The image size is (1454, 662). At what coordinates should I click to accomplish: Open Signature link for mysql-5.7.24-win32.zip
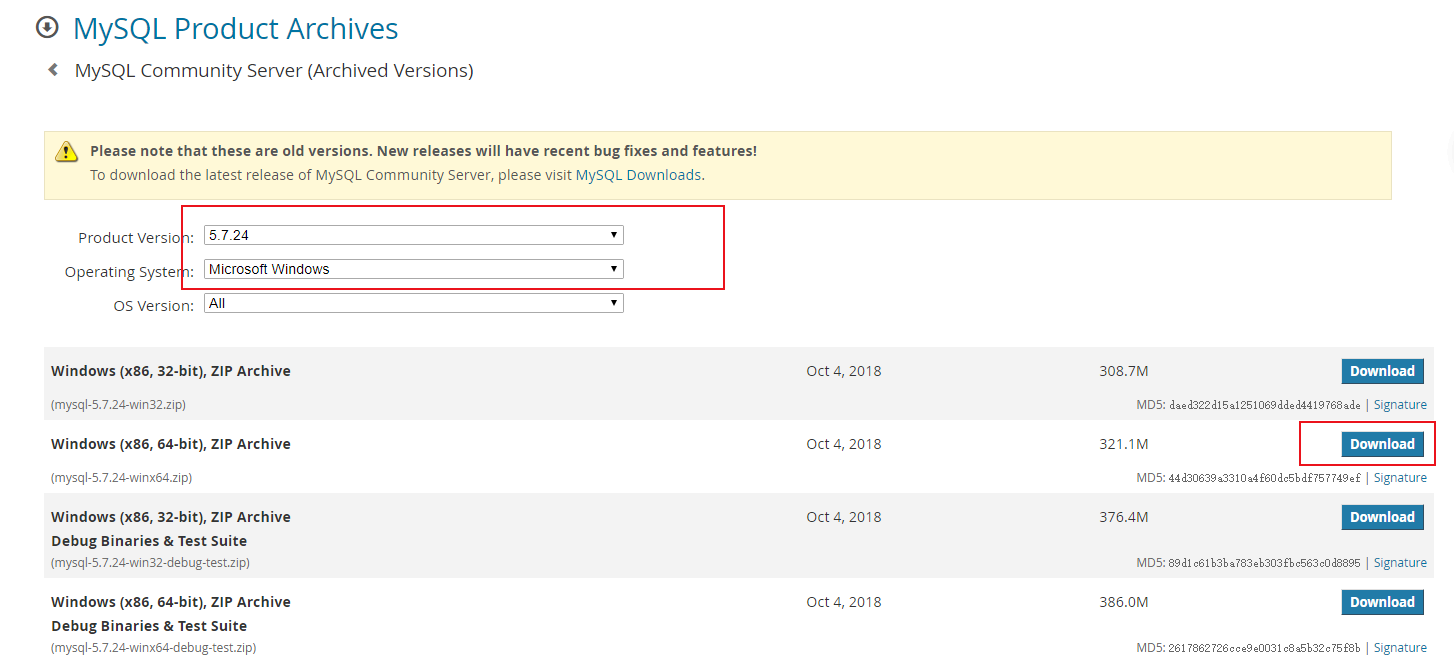pos(1400,405)
